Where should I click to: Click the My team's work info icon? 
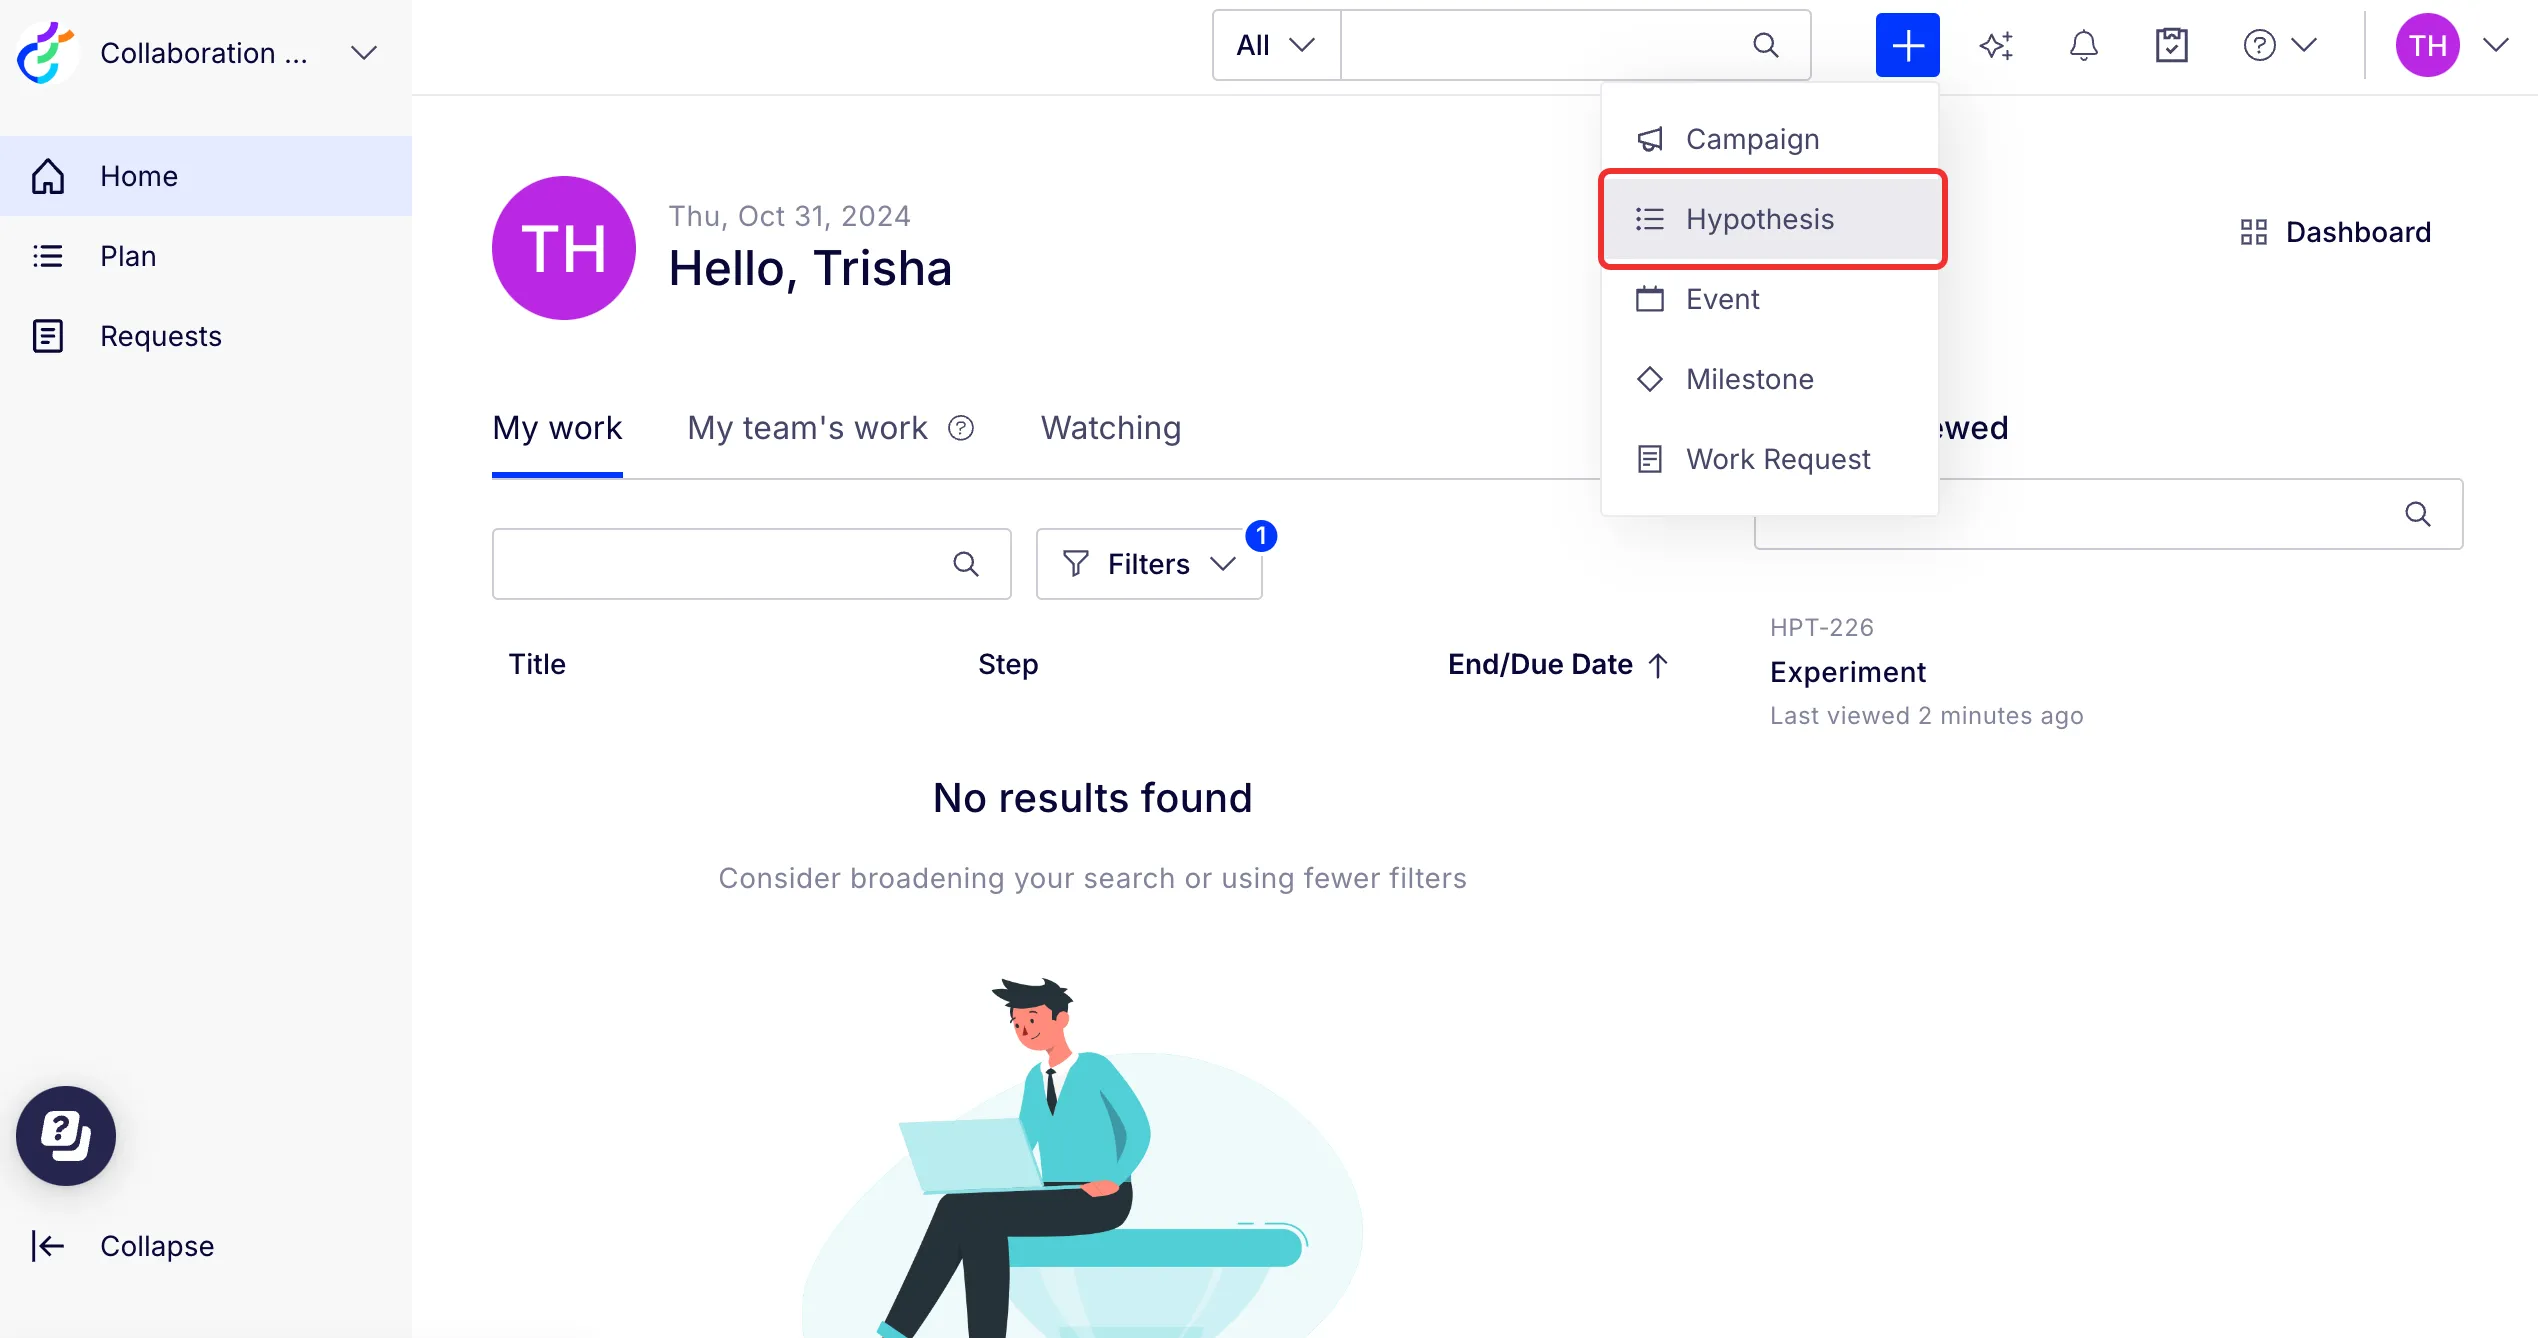click(961, 428)
